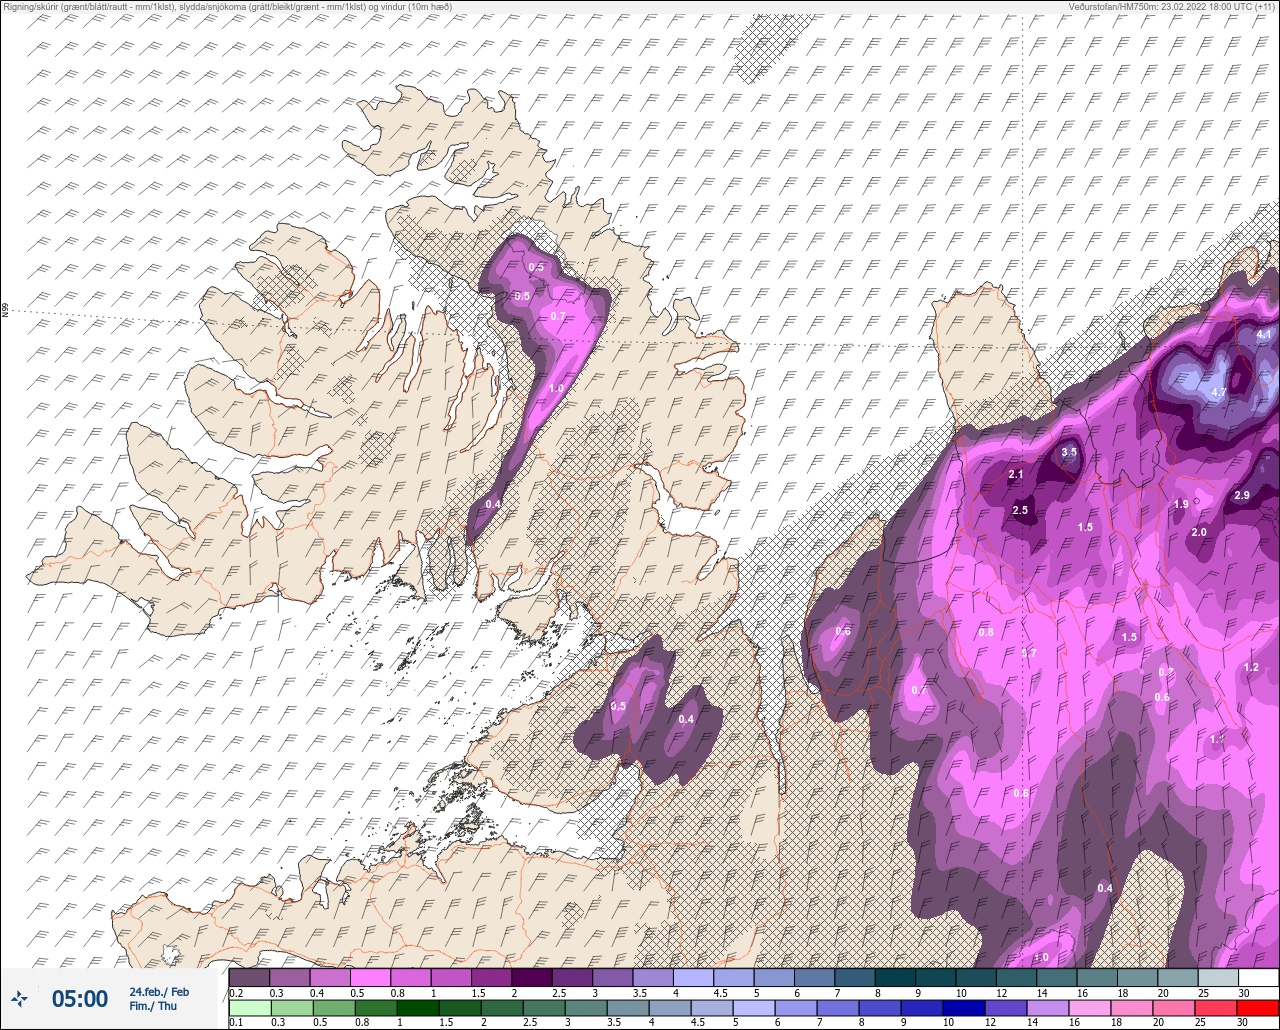The width and height of the screenshot is (1280, 1030).
Task: Click the 2.5 precipitation value on map
Action: 1020,510
